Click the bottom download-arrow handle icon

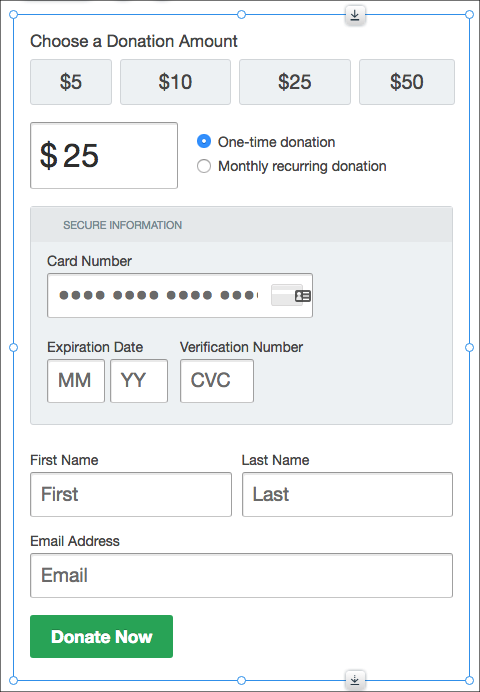coord(355,679)
